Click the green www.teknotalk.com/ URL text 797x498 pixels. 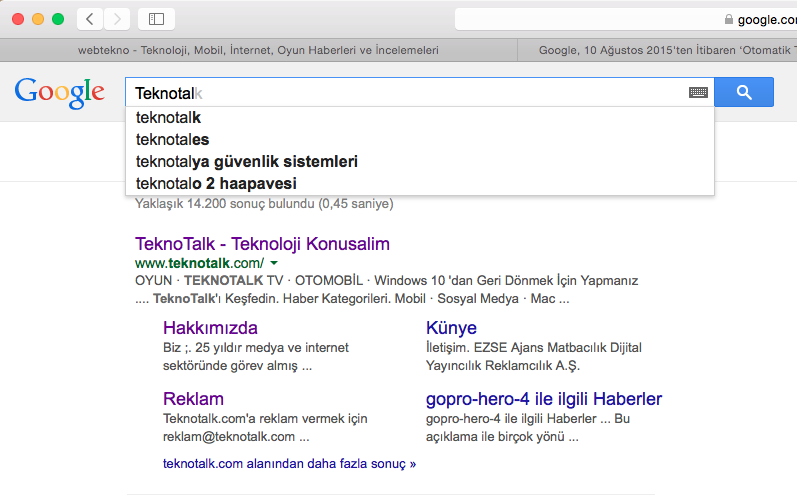(199, 263)
